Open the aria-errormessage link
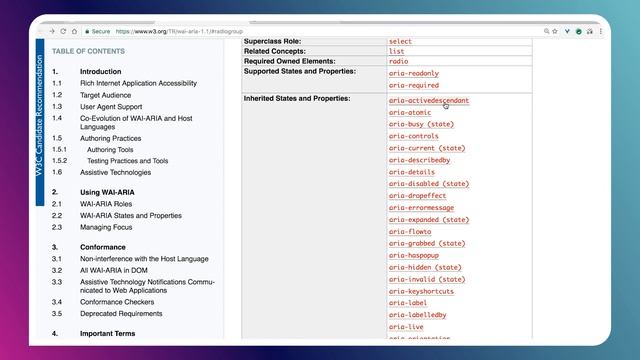 (421, 208)
